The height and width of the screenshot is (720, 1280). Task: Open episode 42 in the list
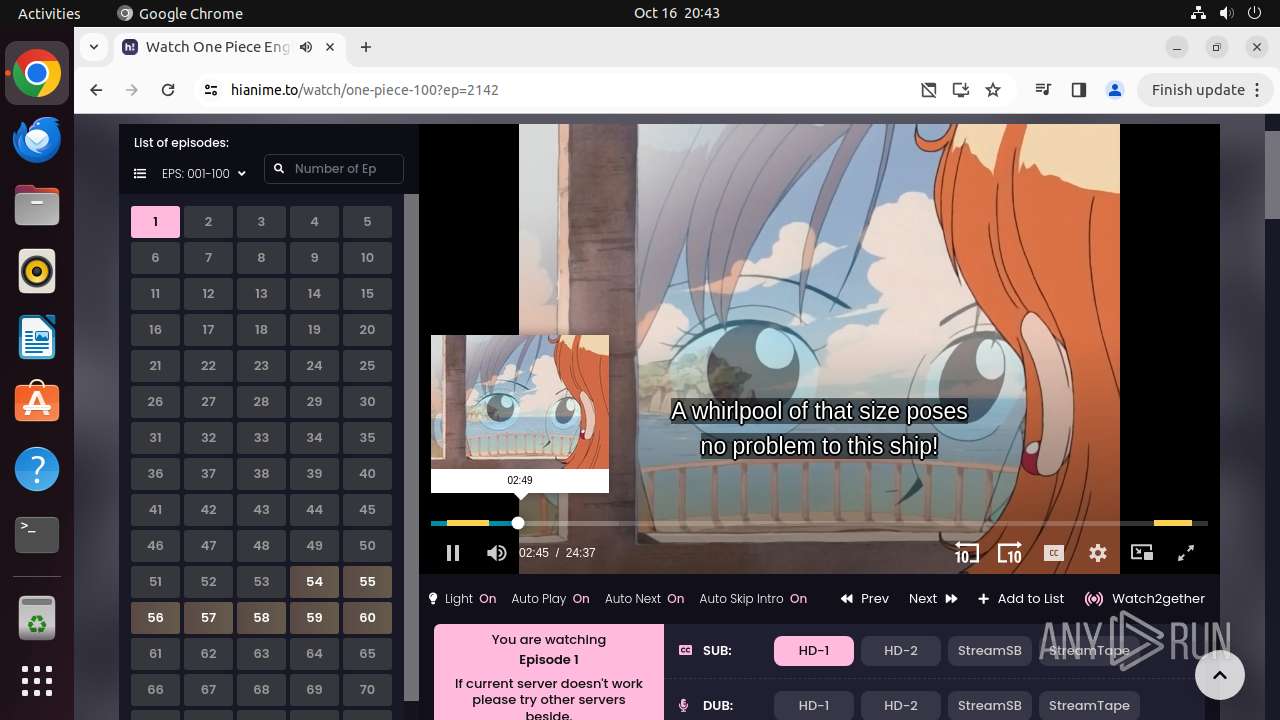(208, 510)
